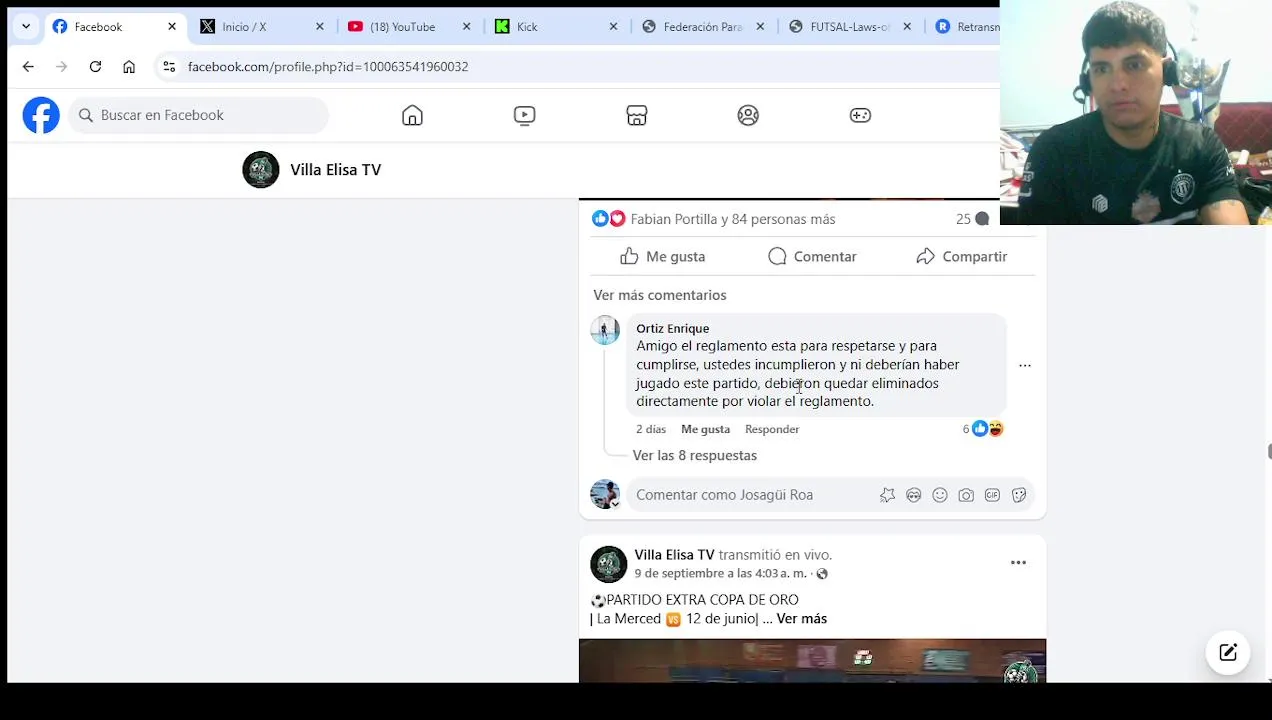The height and width of the screenshot is (720, 1272).
Task: Open the Villa Elisa TV page header avatar
Action: [x=261, y=170]
